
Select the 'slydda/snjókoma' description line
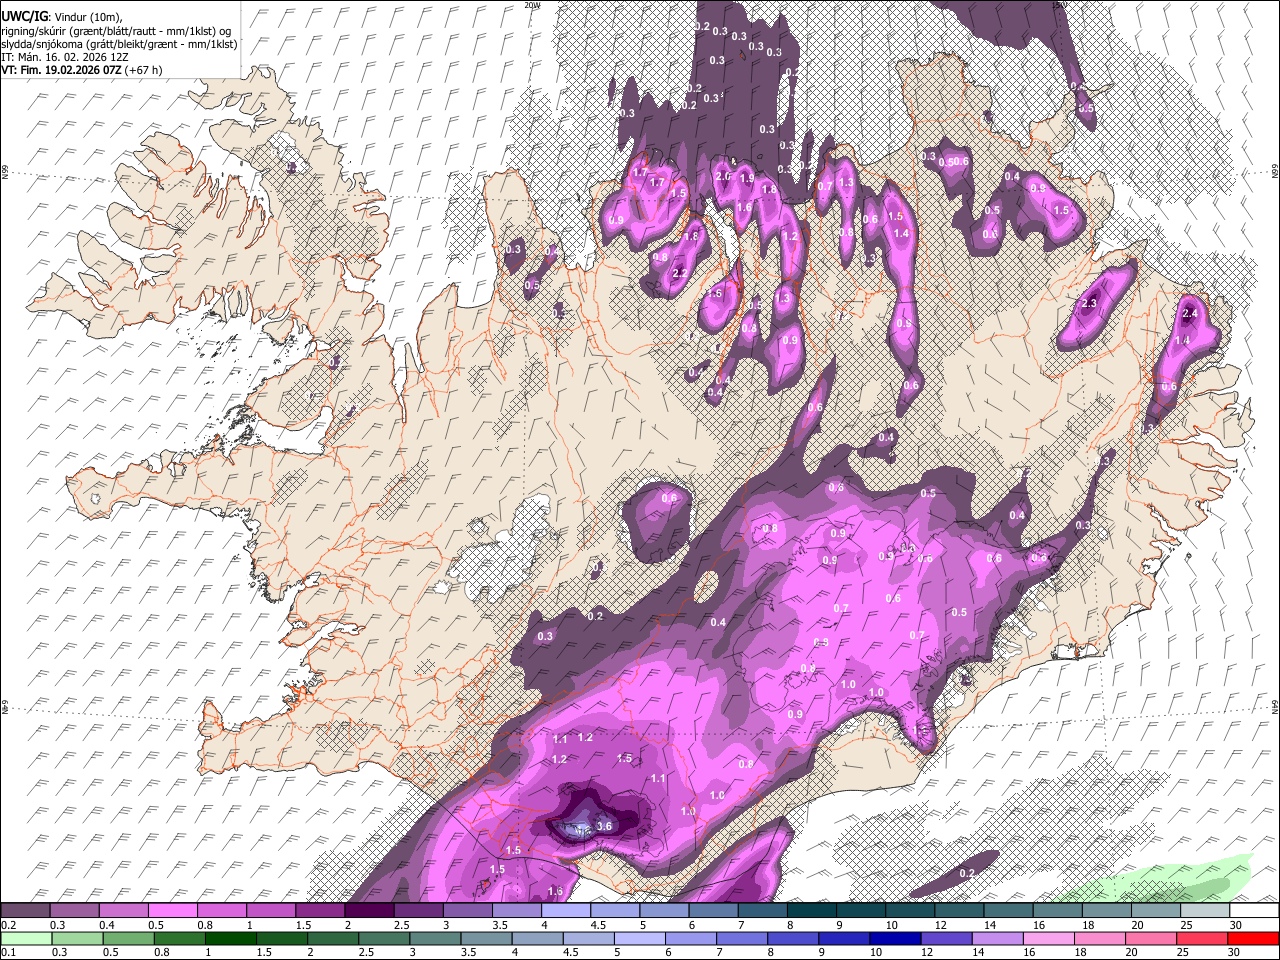point(119,44)
